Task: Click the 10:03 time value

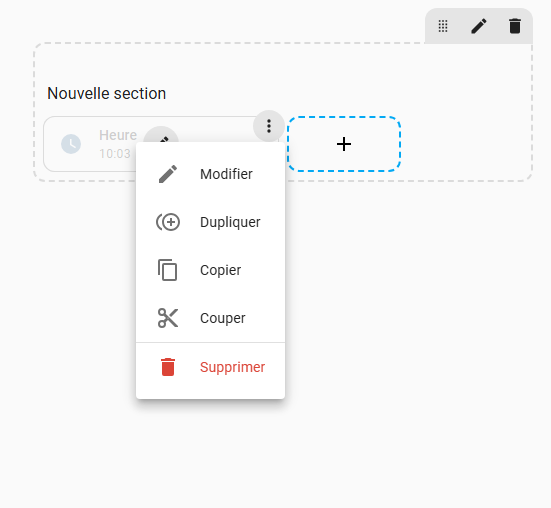Action: coord(115,154)
